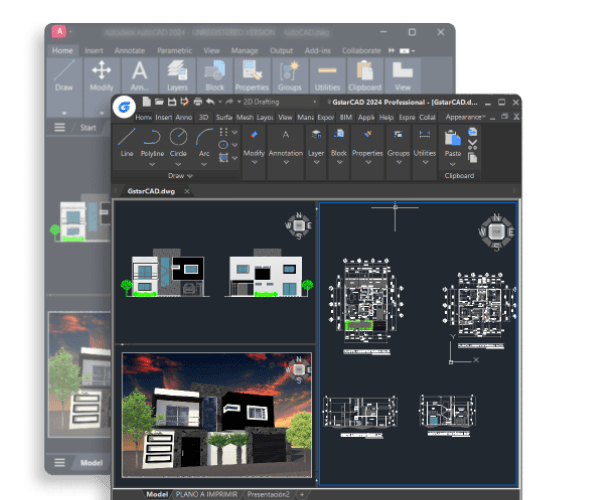Screen dimensions: 600x500
Task: Select the Arc tool
Action: click(204, 143)
